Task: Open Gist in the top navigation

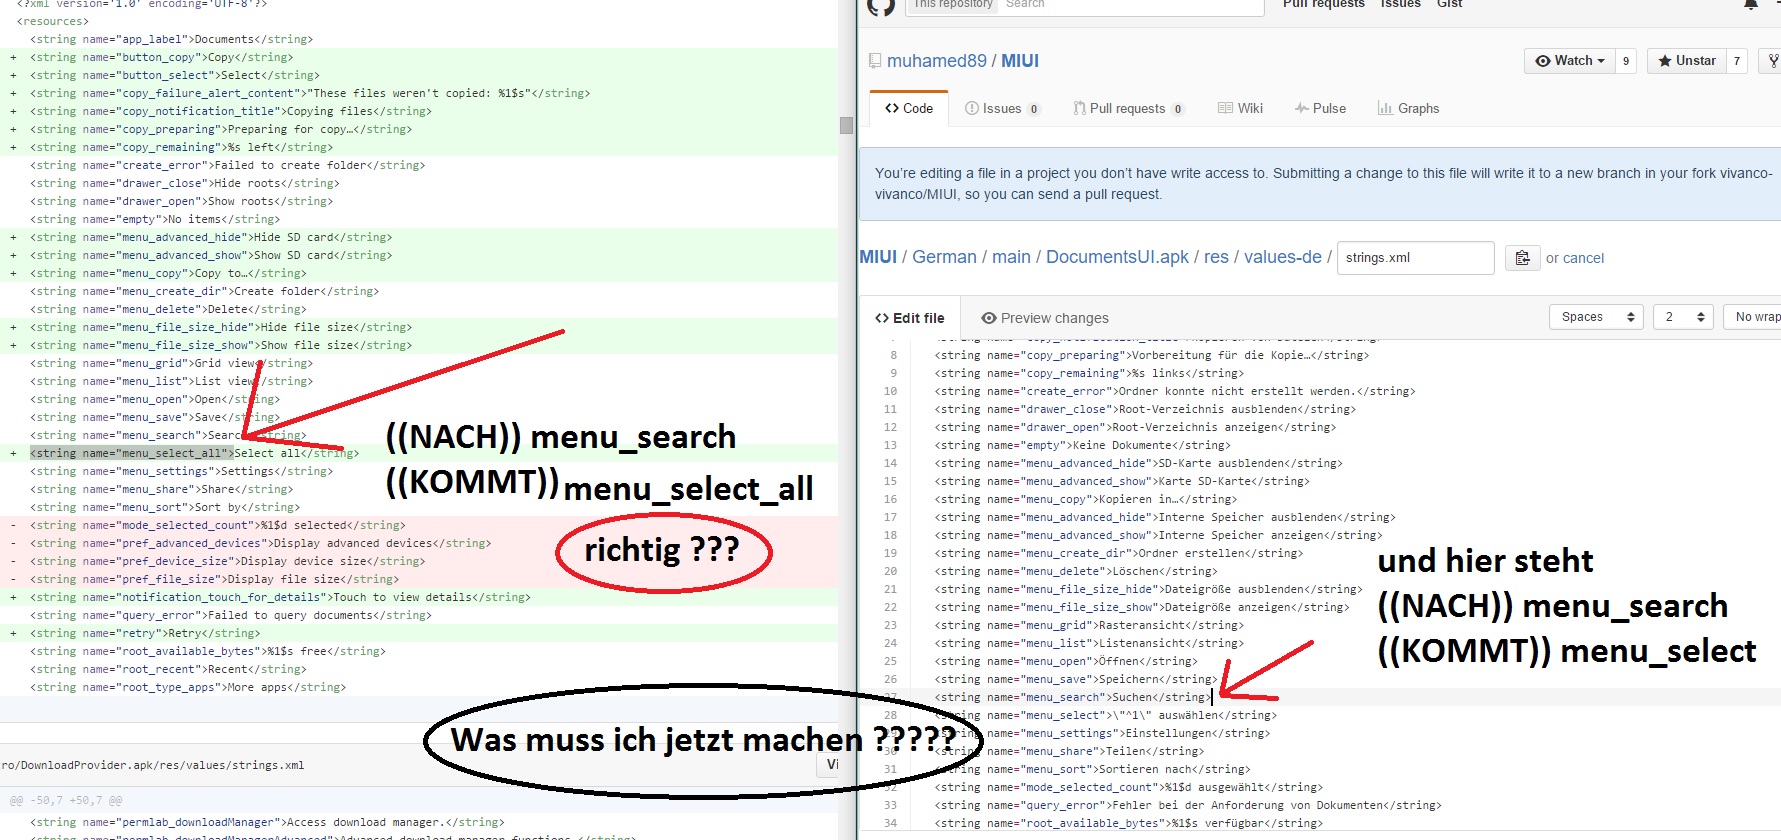Action: click(x=1449, y=4)
